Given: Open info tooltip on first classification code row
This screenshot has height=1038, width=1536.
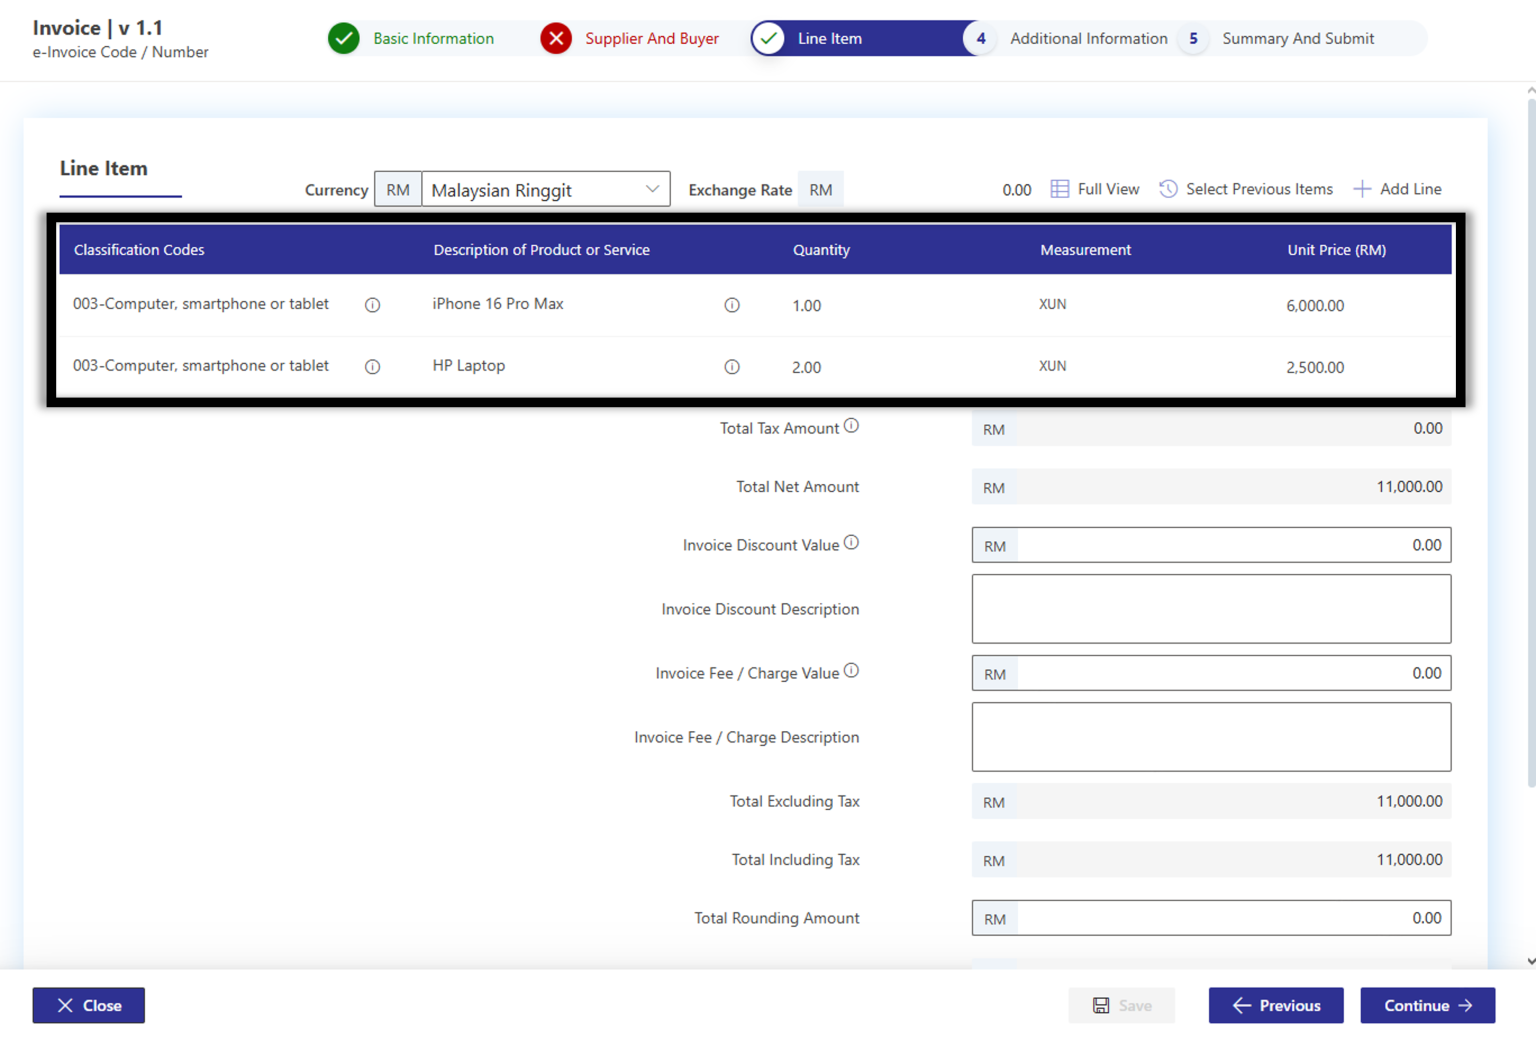Looking at the screenshot, I should coord(372,305).
